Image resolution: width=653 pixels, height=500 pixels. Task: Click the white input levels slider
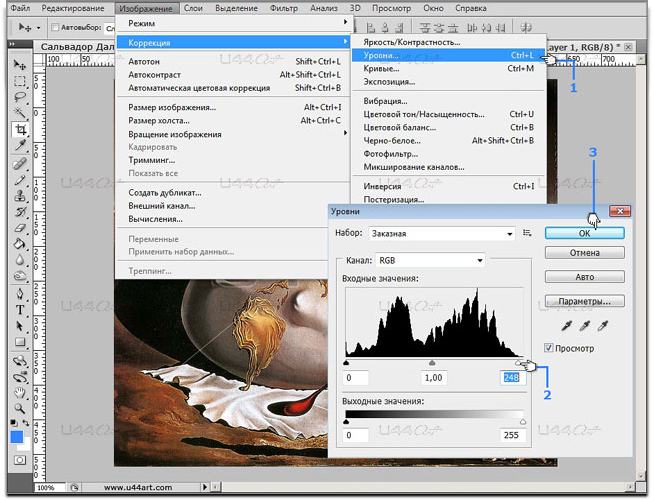[x=519, y=363]
